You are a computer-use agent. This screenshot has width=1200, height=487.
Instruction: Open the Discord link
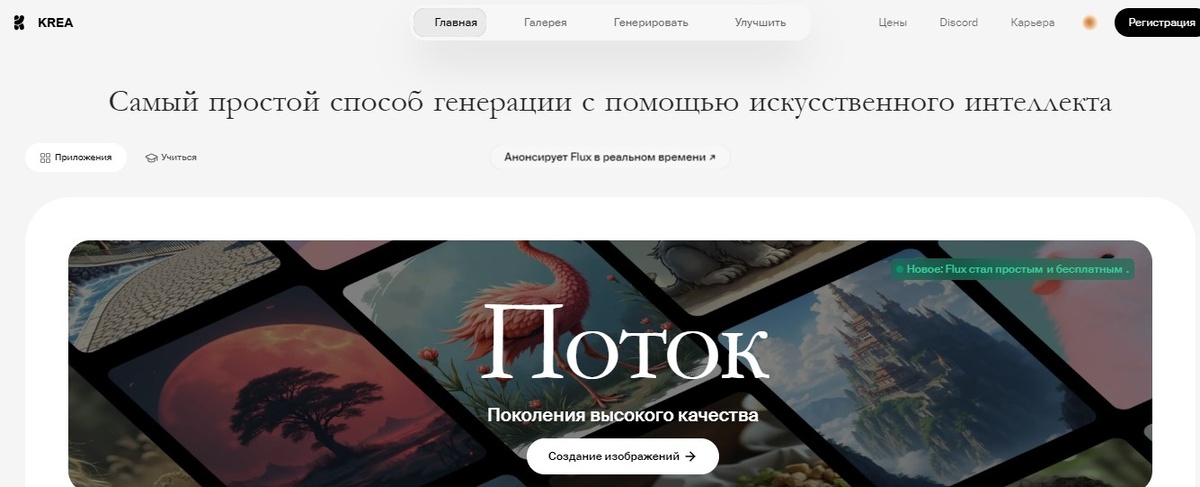(x=959, y=22)
